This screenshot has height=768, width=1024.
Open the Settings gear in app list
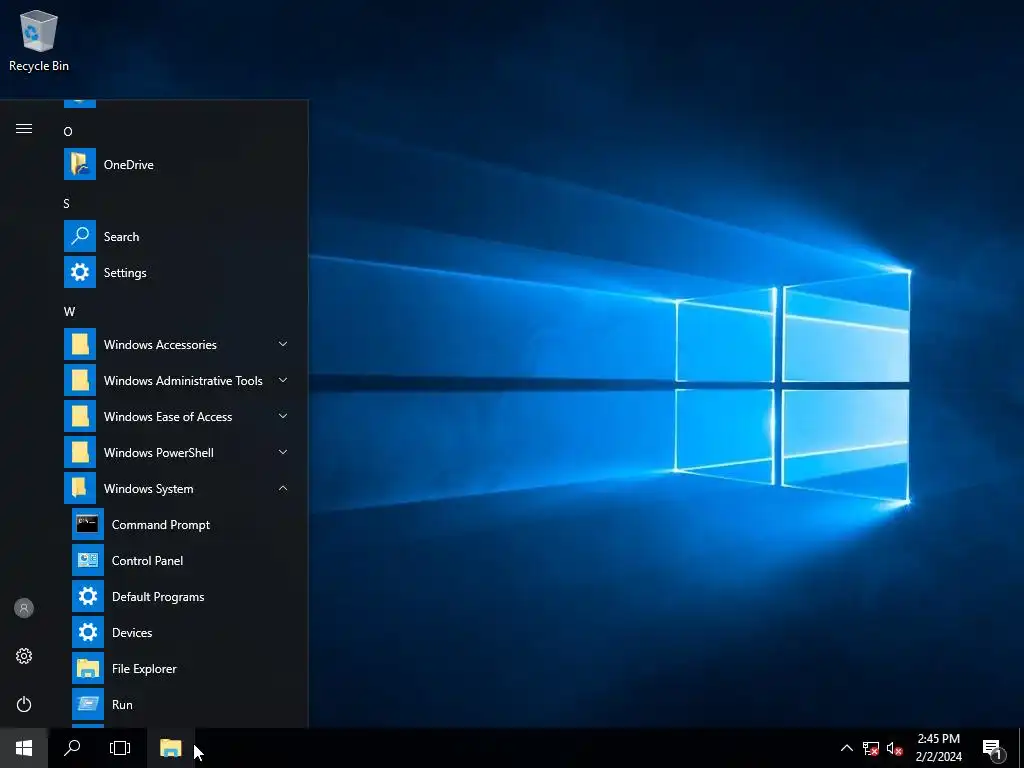point(80,272)
